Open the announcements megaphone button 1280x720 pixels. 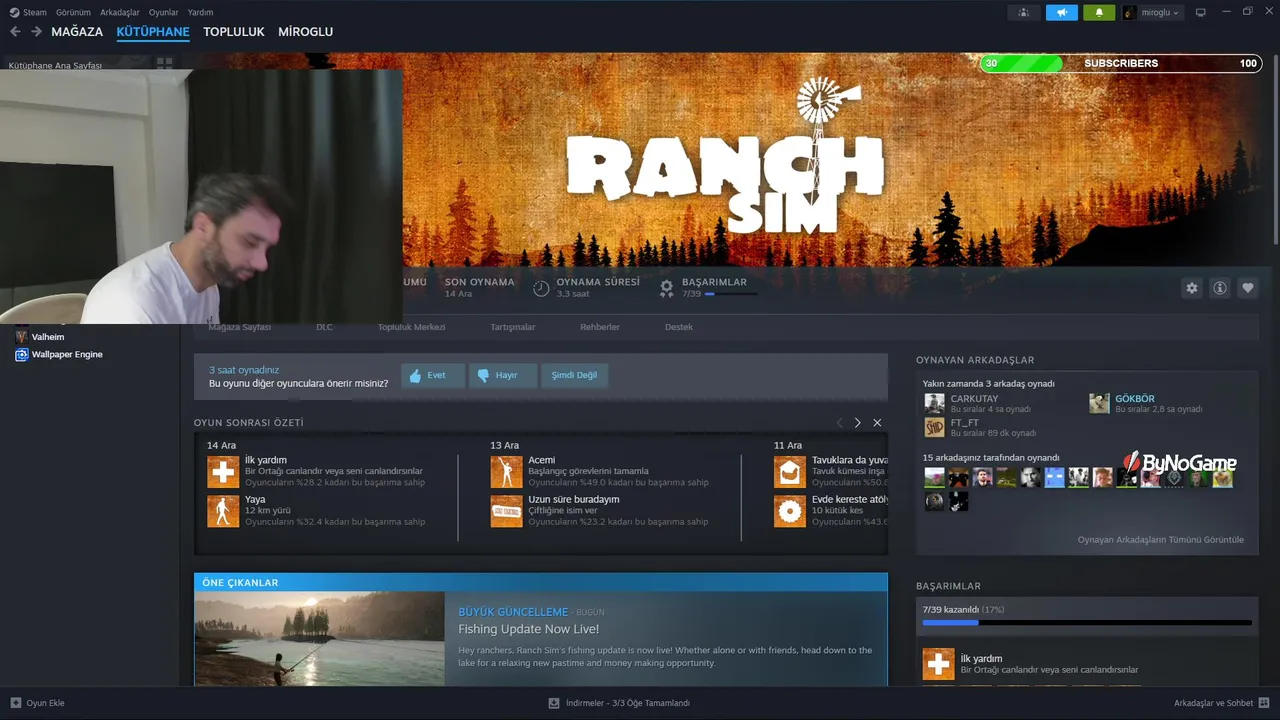(x=1062, y=12)
